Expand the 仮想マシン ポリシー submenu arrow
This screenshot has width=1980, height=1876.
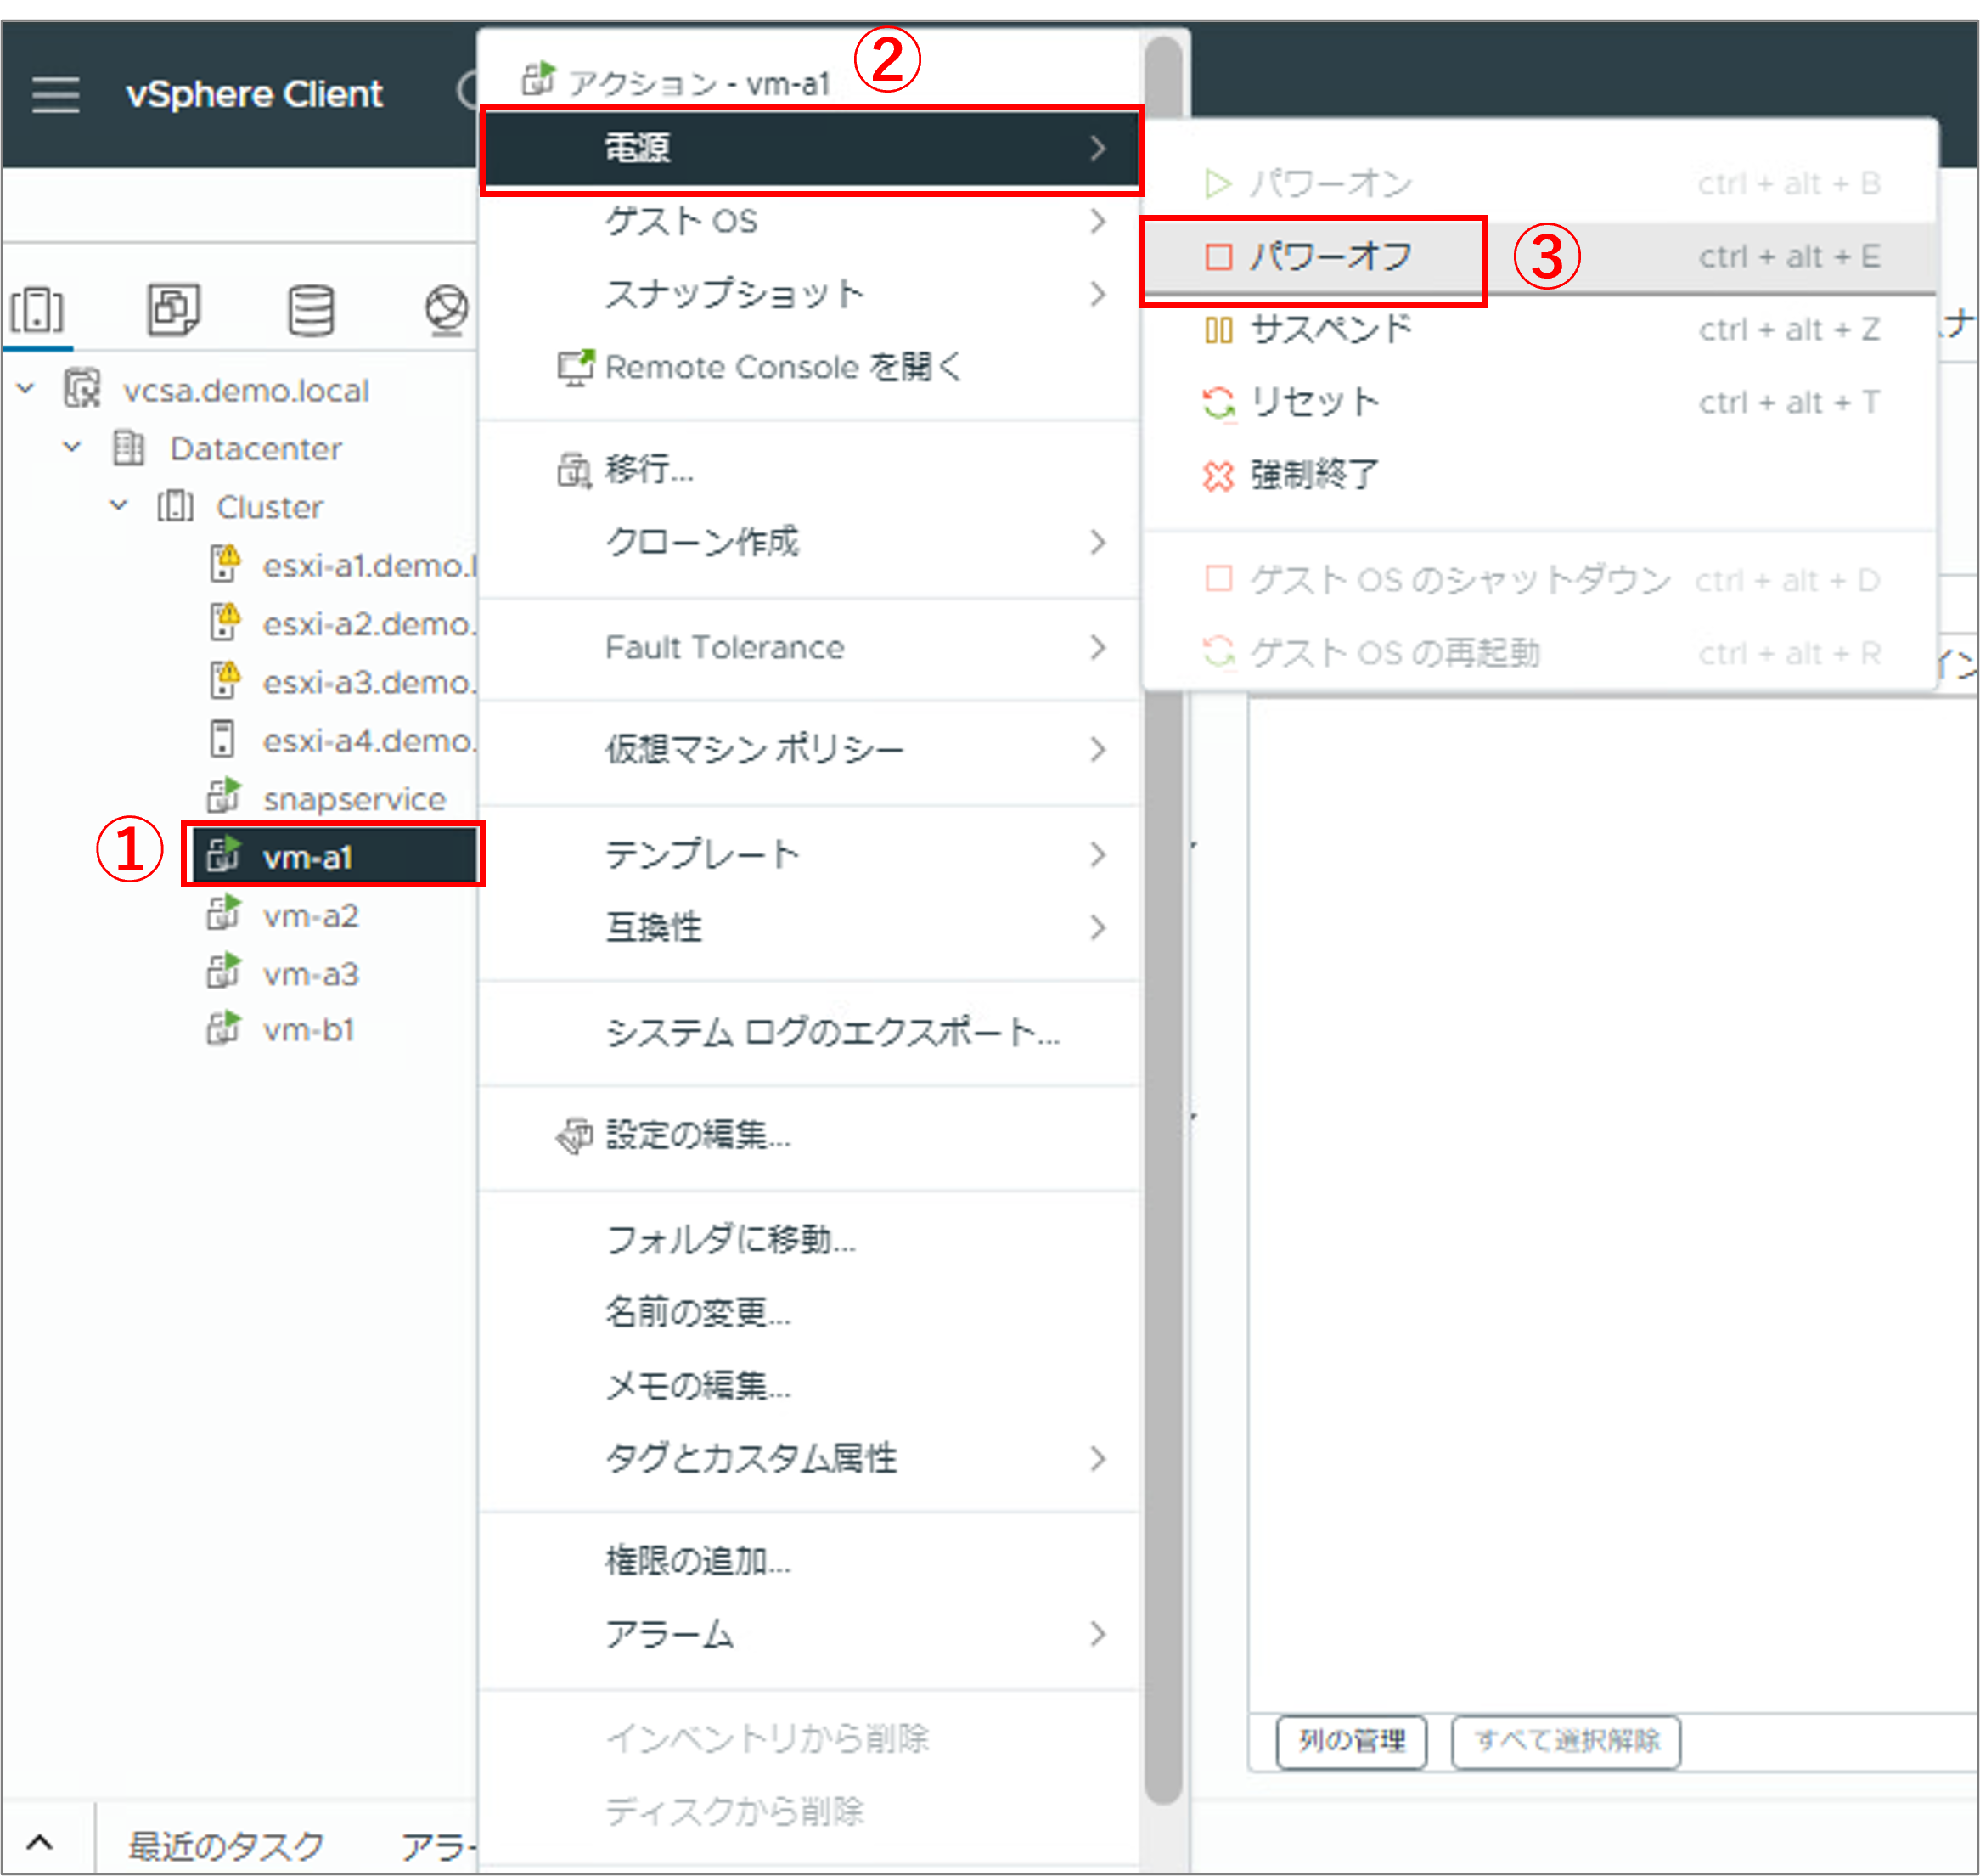click(x=1098, y=750)
